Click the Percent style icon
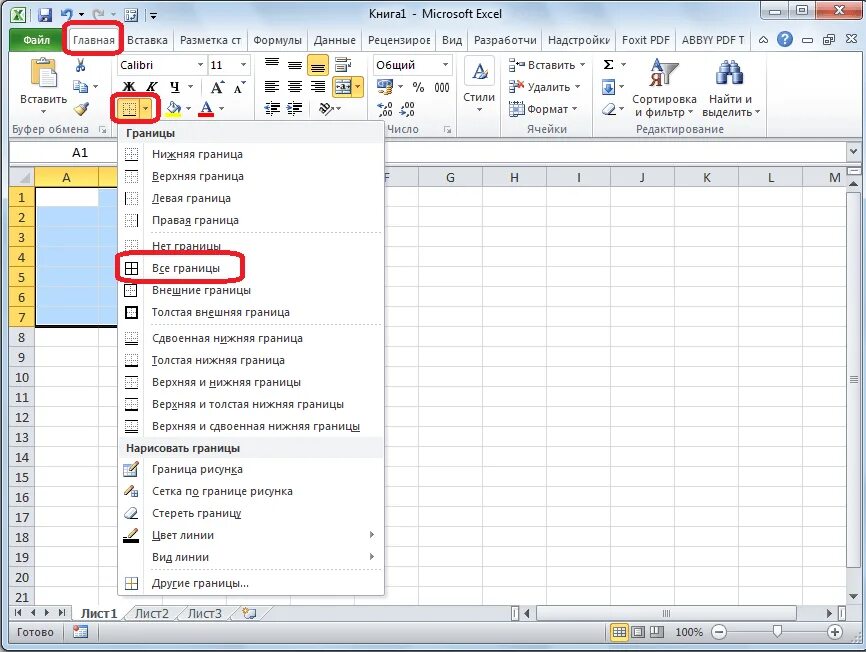This screenshot has width=866, height=652. click(x=419, y=87)
